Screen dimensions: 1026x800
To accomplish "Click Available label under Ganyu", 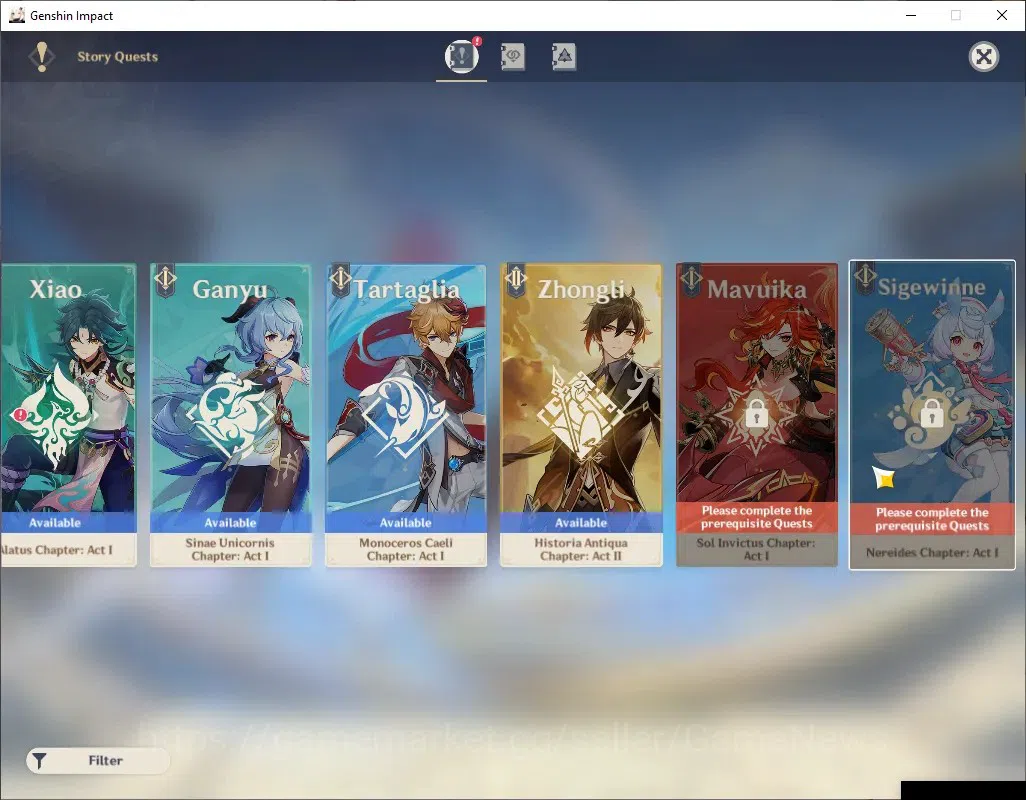I will pyautogui.click(x=230, y=523).
